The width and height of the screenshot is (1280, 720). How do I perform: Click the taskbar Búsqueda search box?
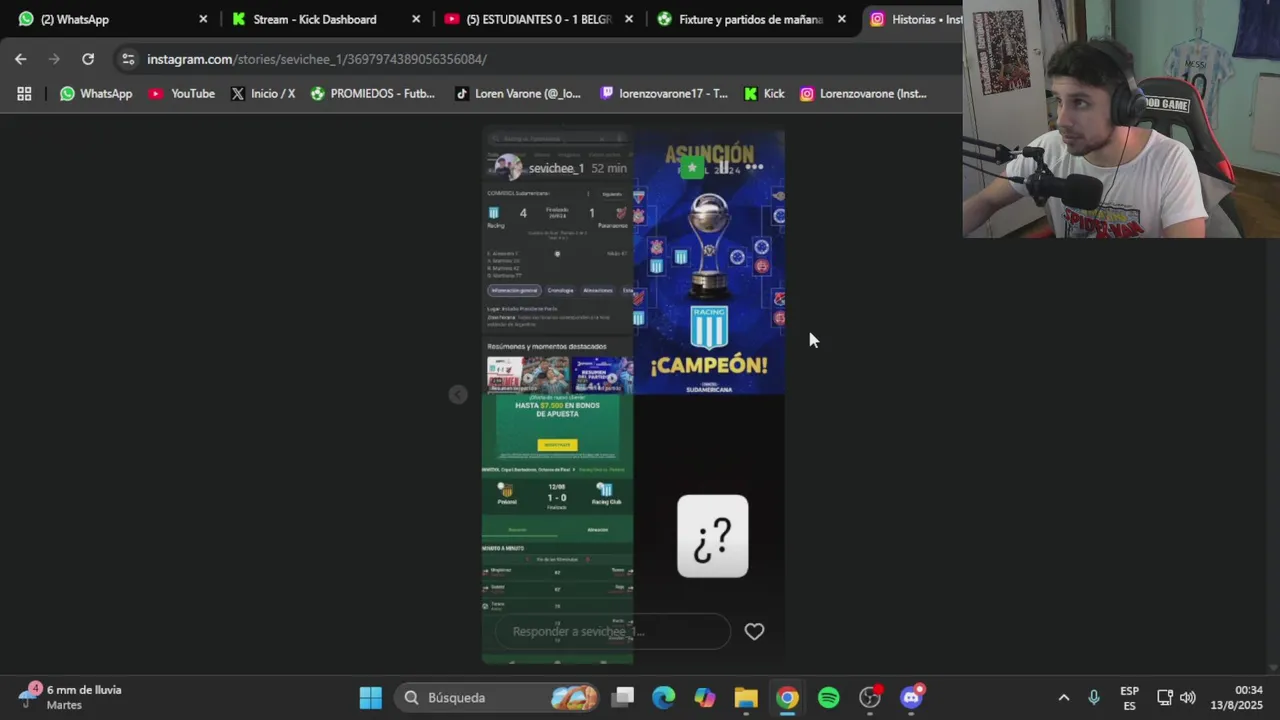coord(497,697)
